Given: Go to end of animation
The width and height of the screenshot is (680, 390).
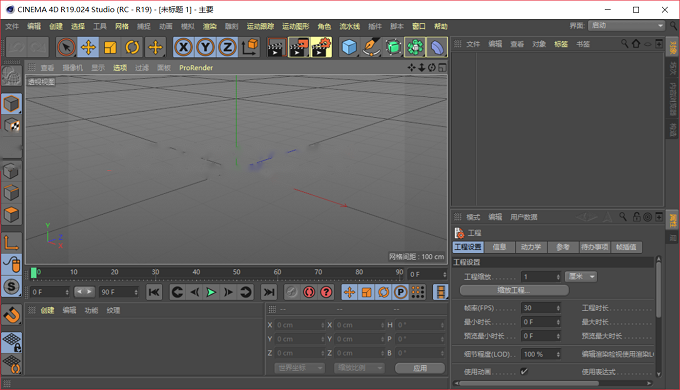Looking at the screenshot, I should click(269, 292).
